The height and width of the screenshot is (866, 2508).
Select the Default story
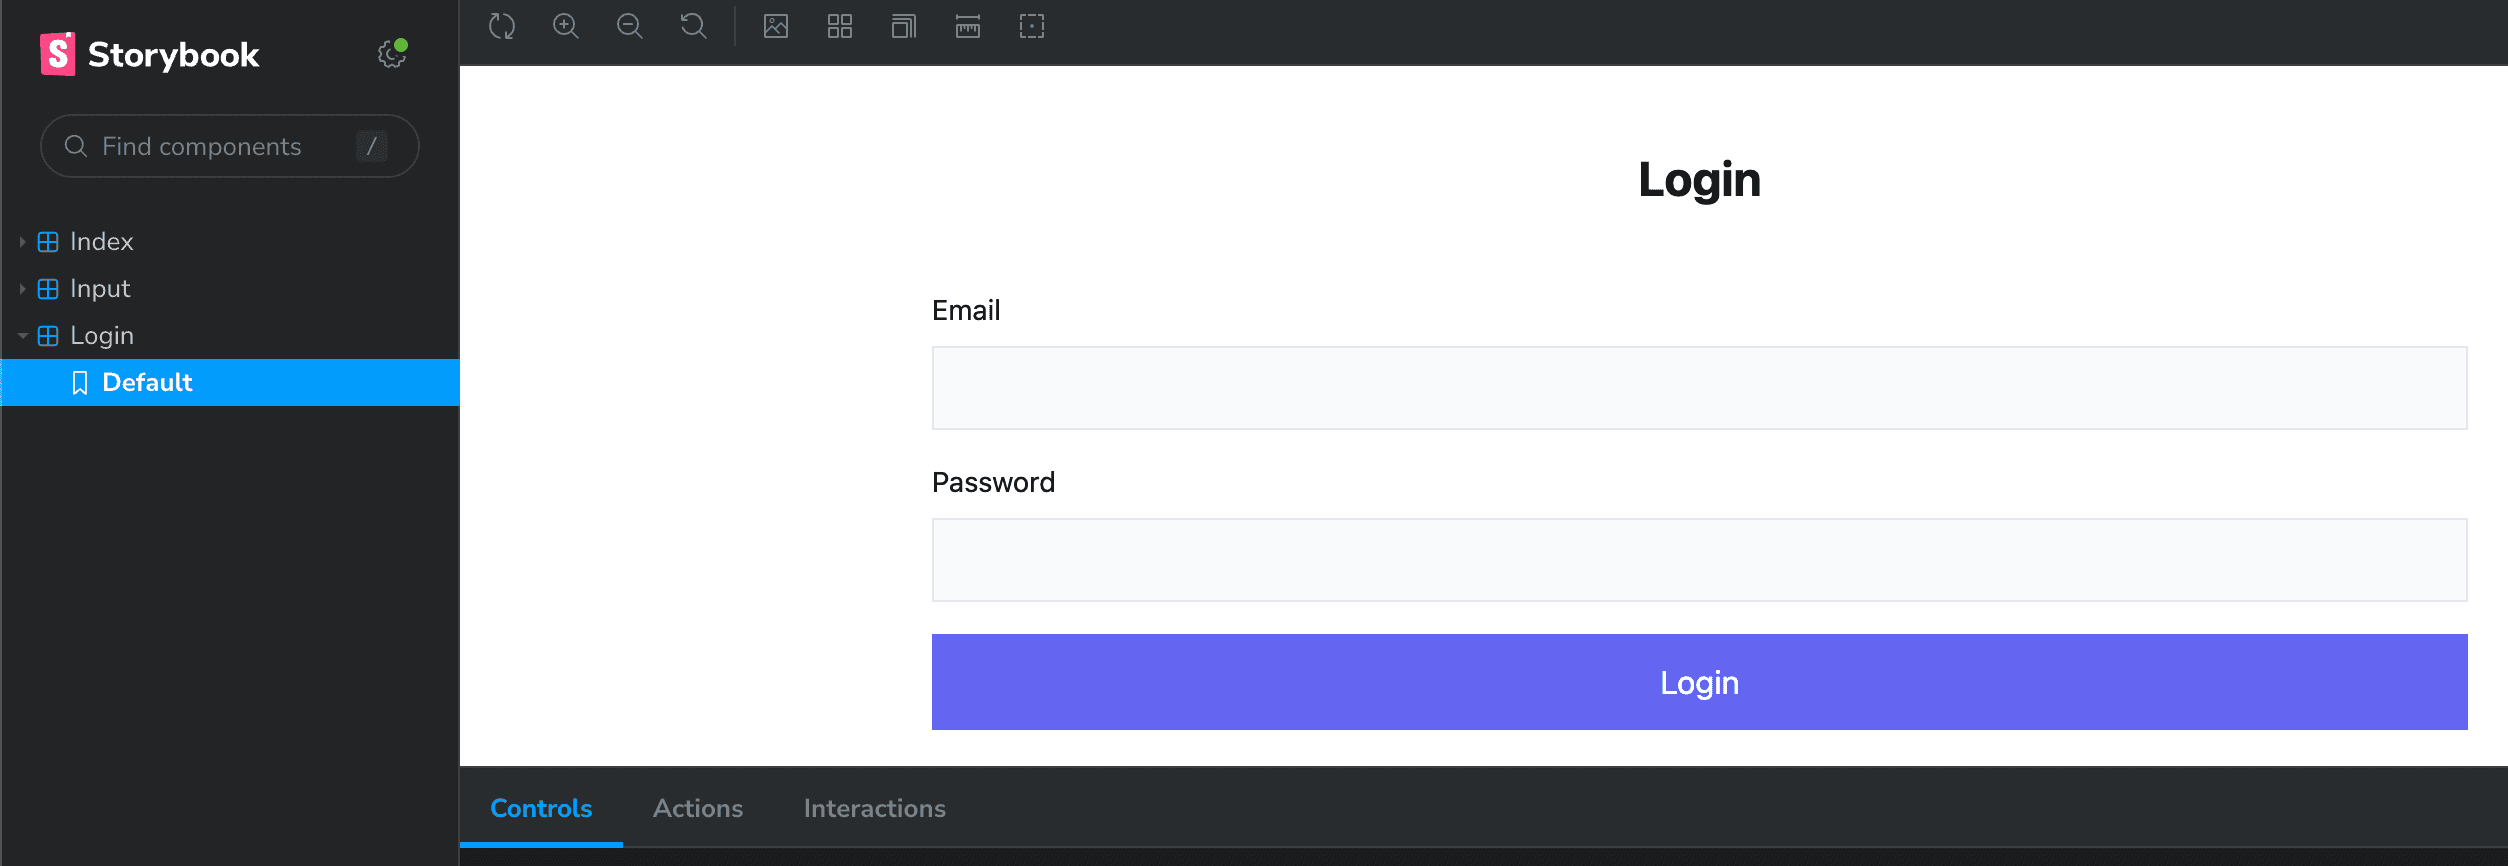[x=147, y=383]
